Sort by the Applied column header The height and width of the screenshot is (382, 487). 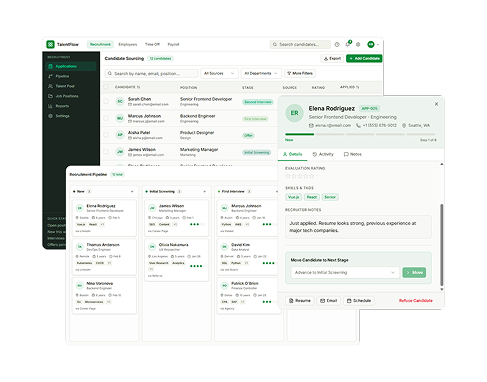click(x=349, y=87)
